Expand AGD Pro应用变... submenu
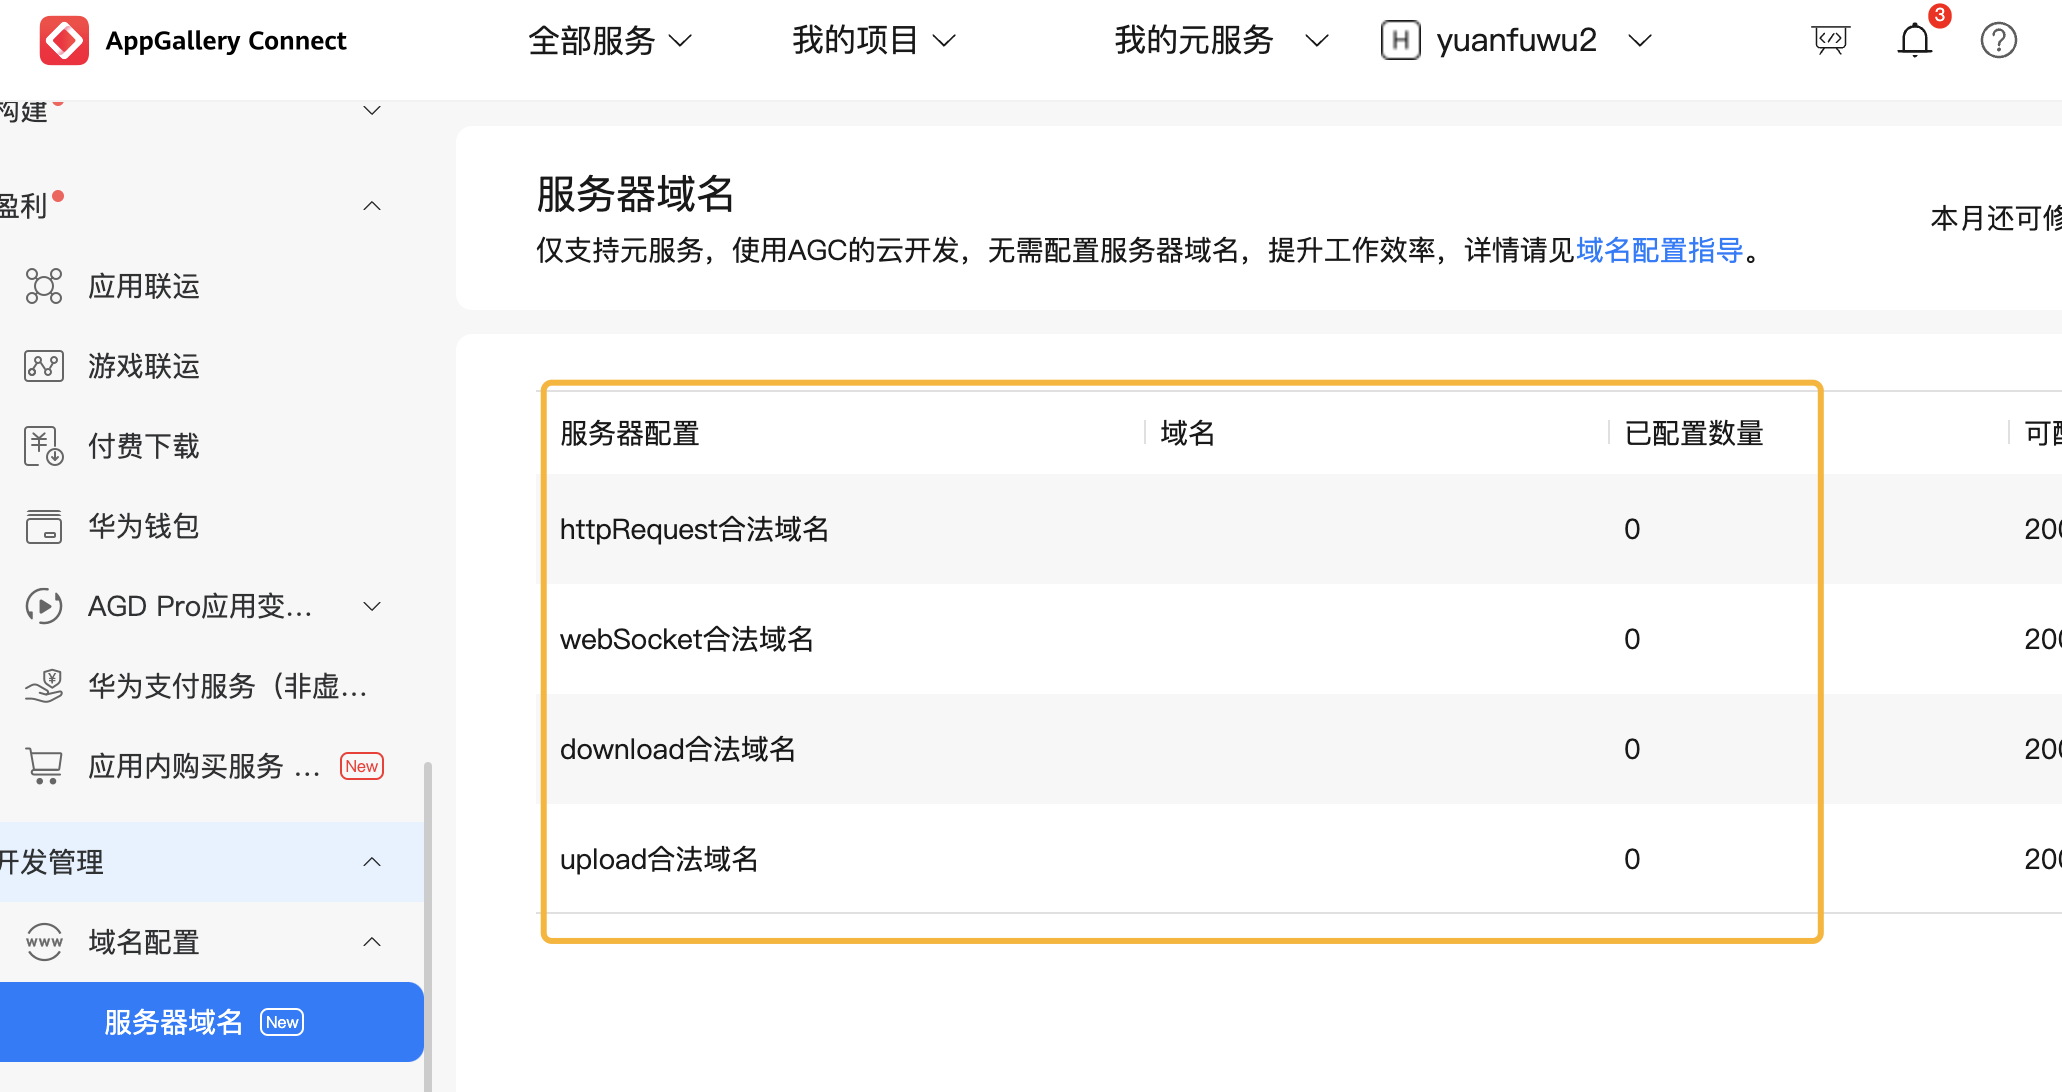 click(x=372, y=607)
